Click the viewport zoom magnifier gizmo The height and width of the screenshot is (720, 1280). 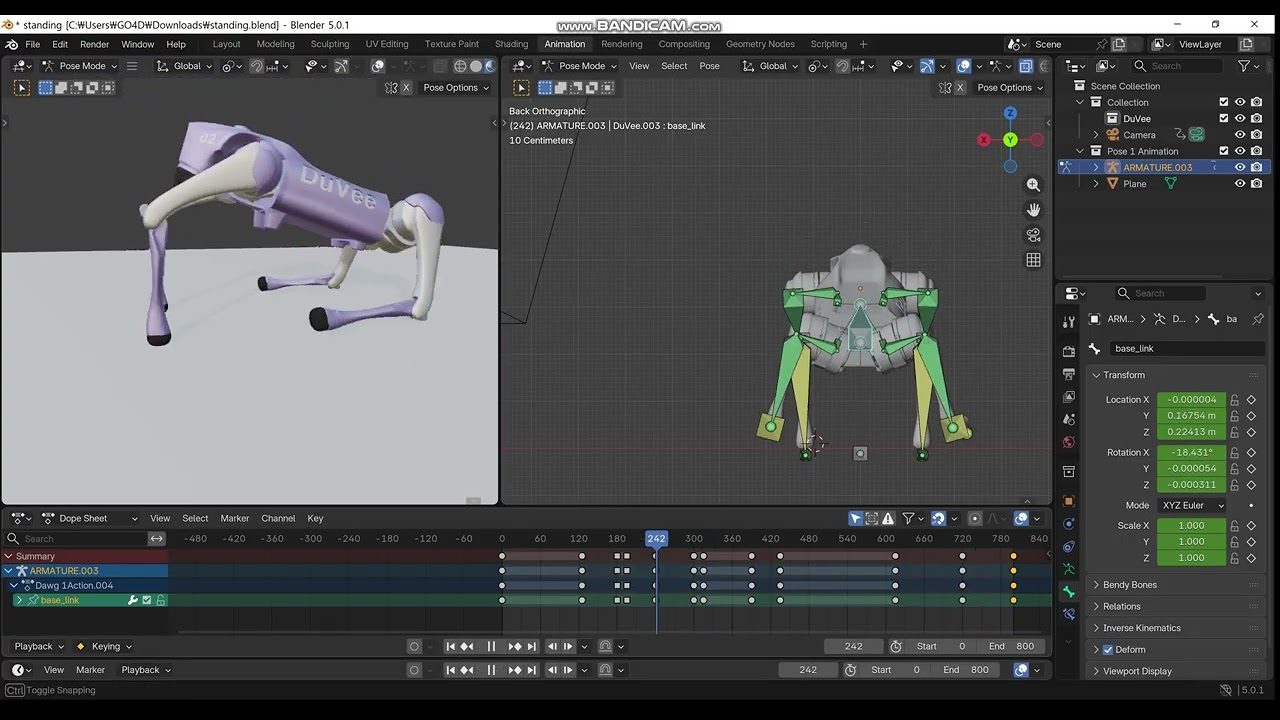(x=1033, y=185)
